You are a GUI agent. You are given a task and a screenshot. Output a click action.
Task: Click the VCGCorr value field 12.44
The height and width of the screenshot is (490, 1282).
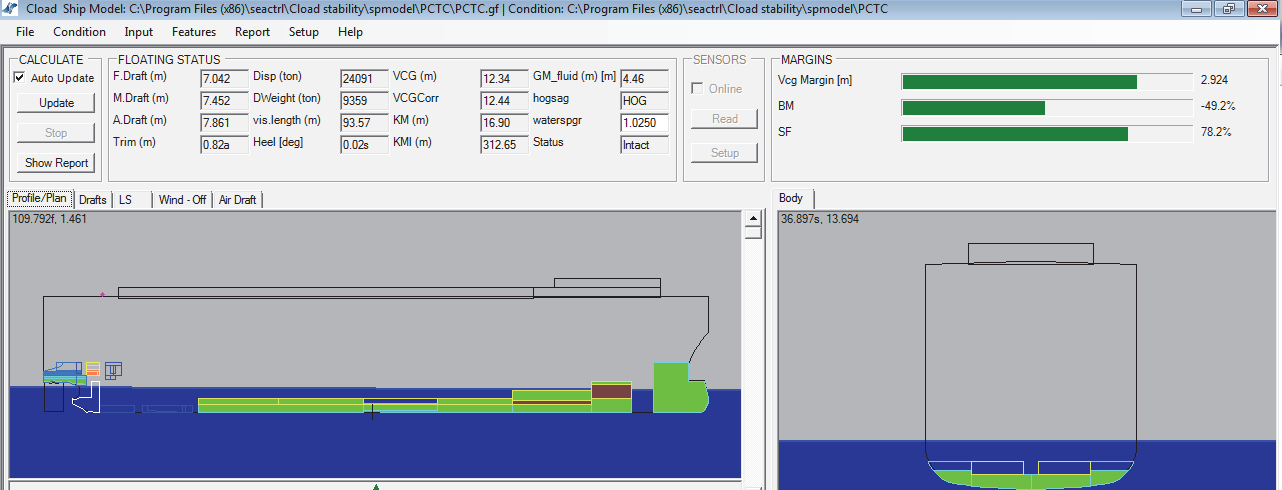click(x=504, y=100)
